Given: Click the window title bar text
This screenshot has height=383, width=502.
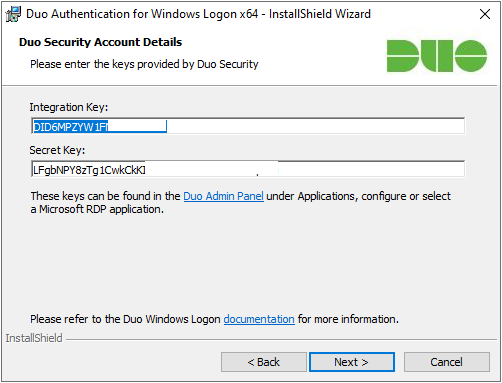Looking at the screenshot, I should [198, 14].
